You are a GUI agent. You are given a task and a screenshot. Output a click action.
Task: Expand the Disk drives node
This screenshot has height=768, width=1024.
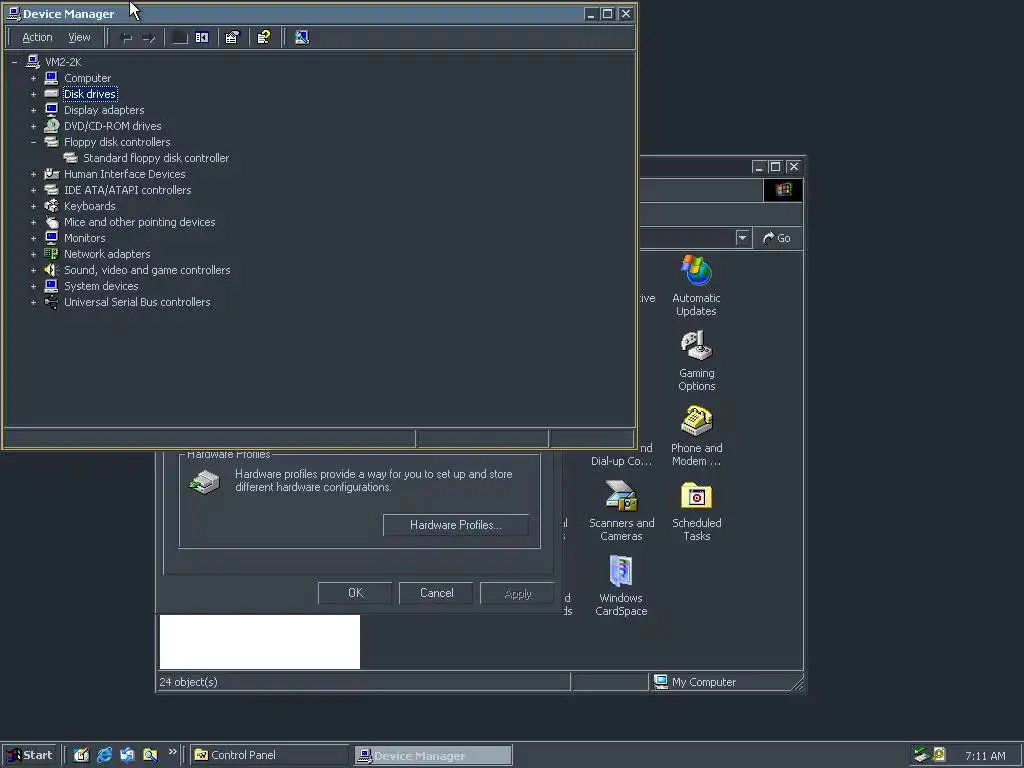33,94
